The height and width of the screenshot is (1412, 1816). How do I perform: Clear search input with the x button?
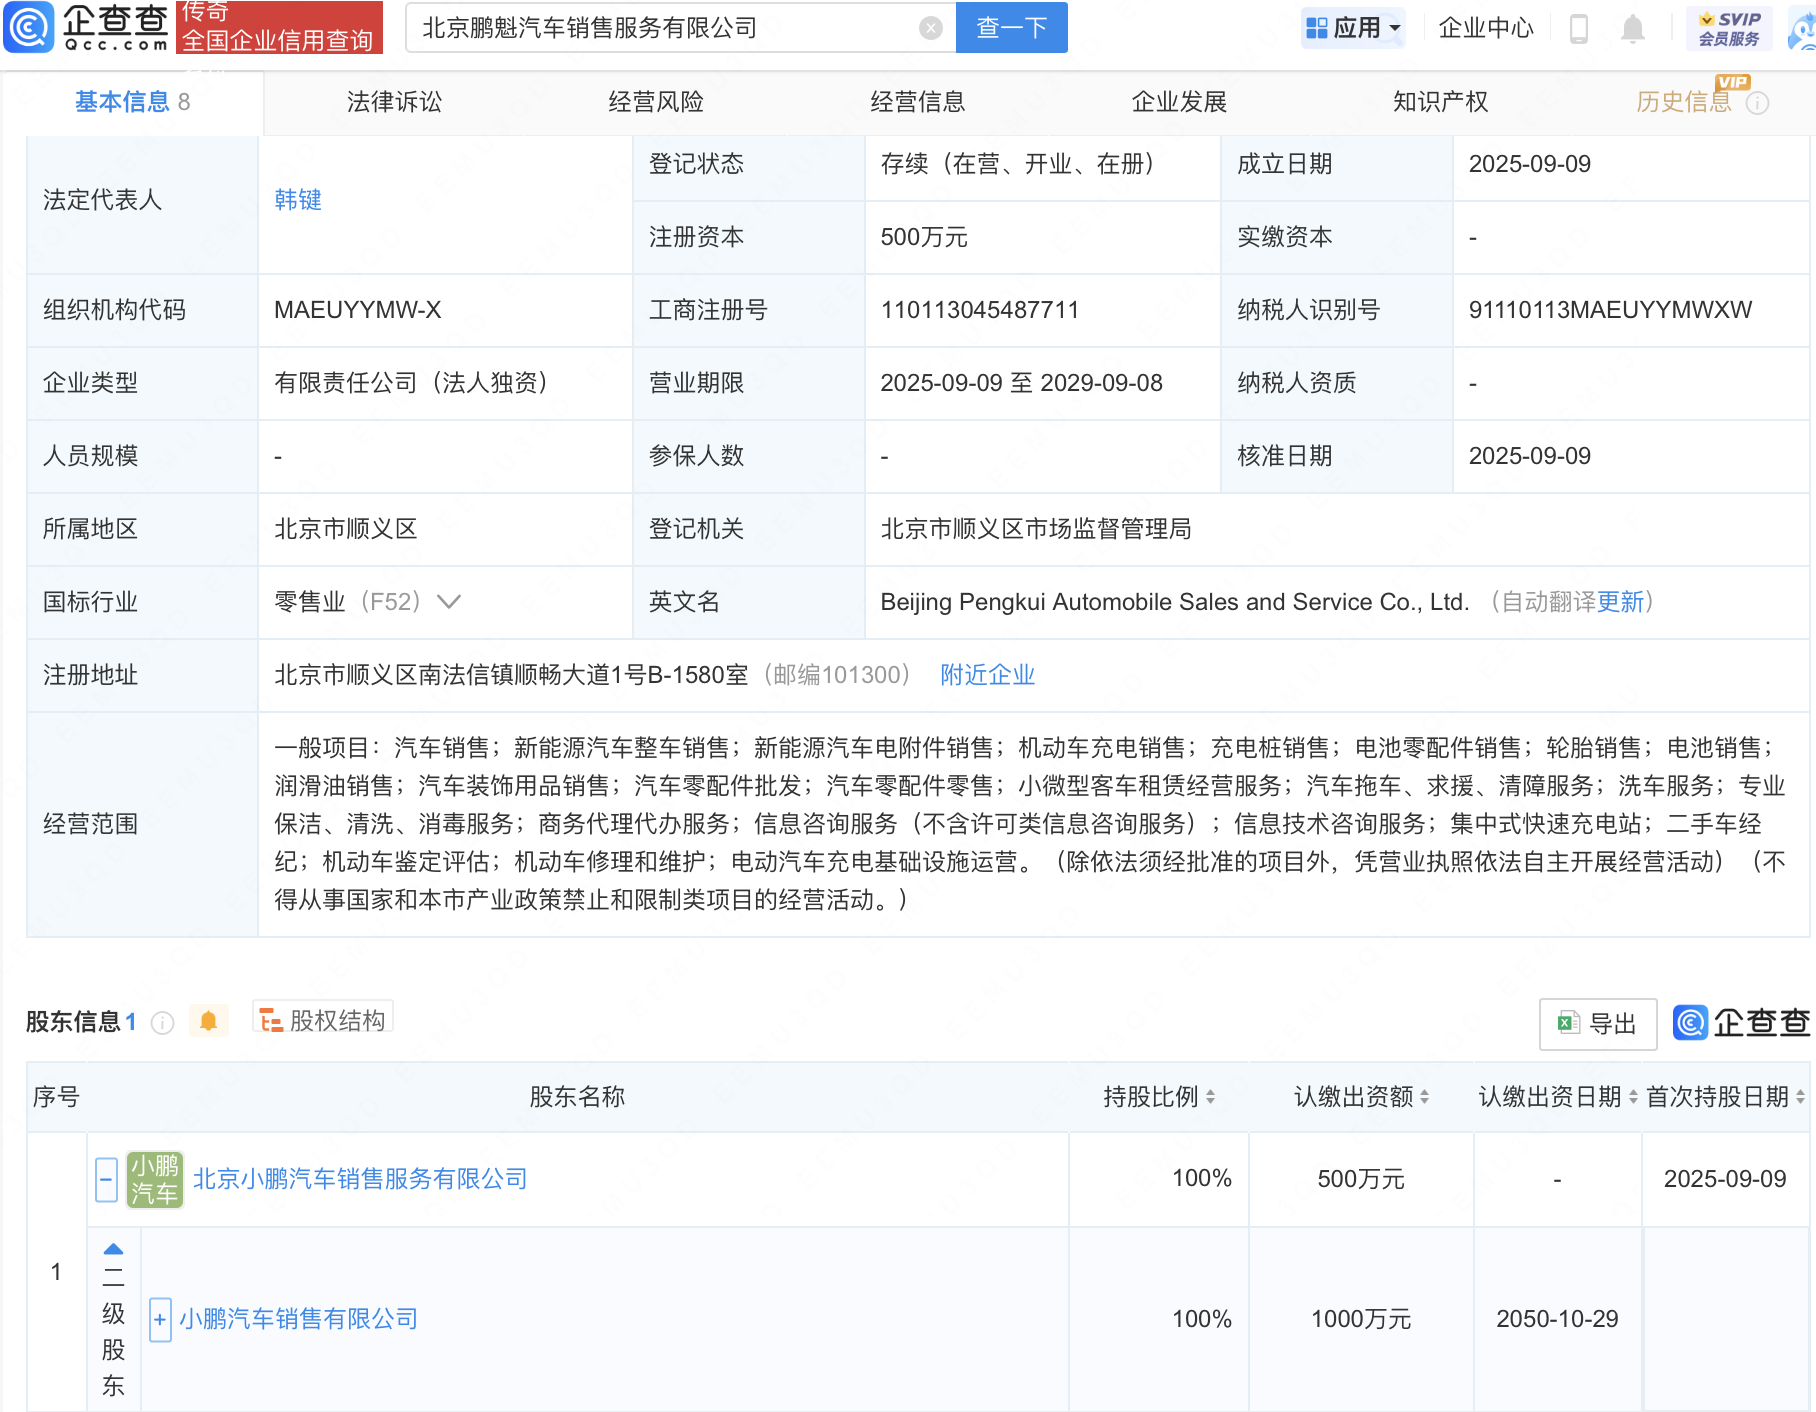932,28
